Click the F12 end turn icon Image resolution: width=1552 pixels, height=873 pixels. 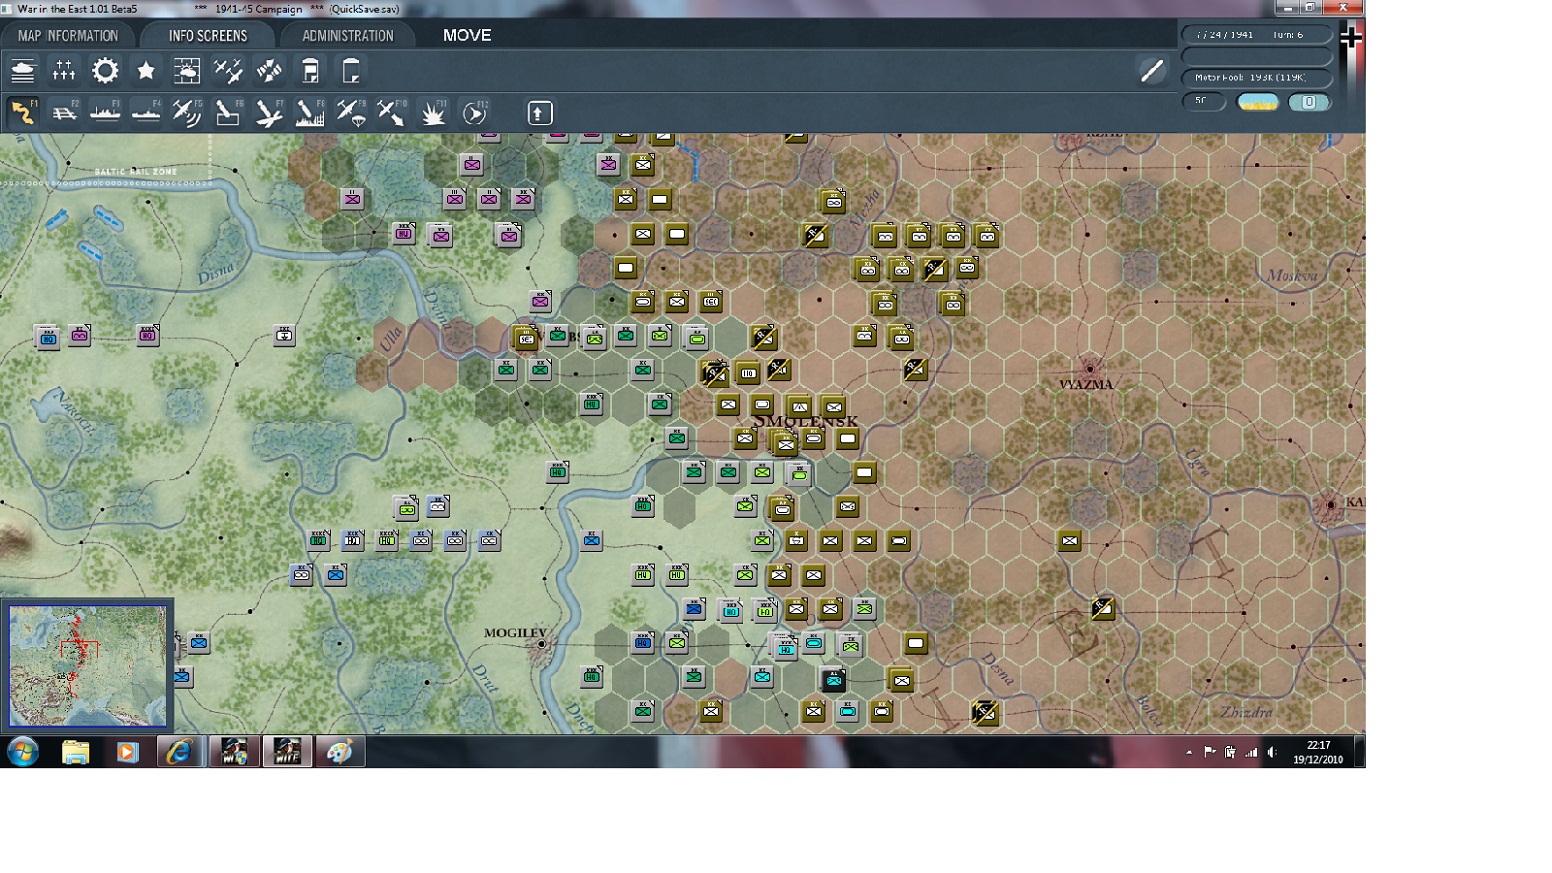coord(474,113)
